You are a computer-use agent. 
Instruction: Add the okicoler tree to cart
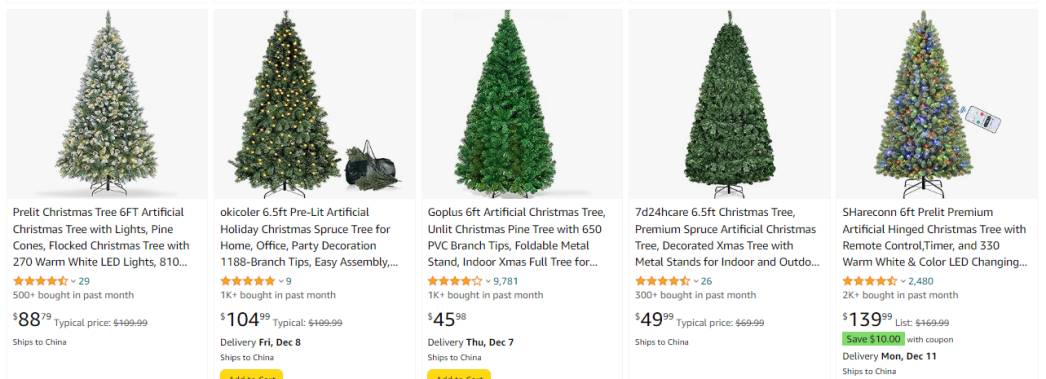coord(251,374)
